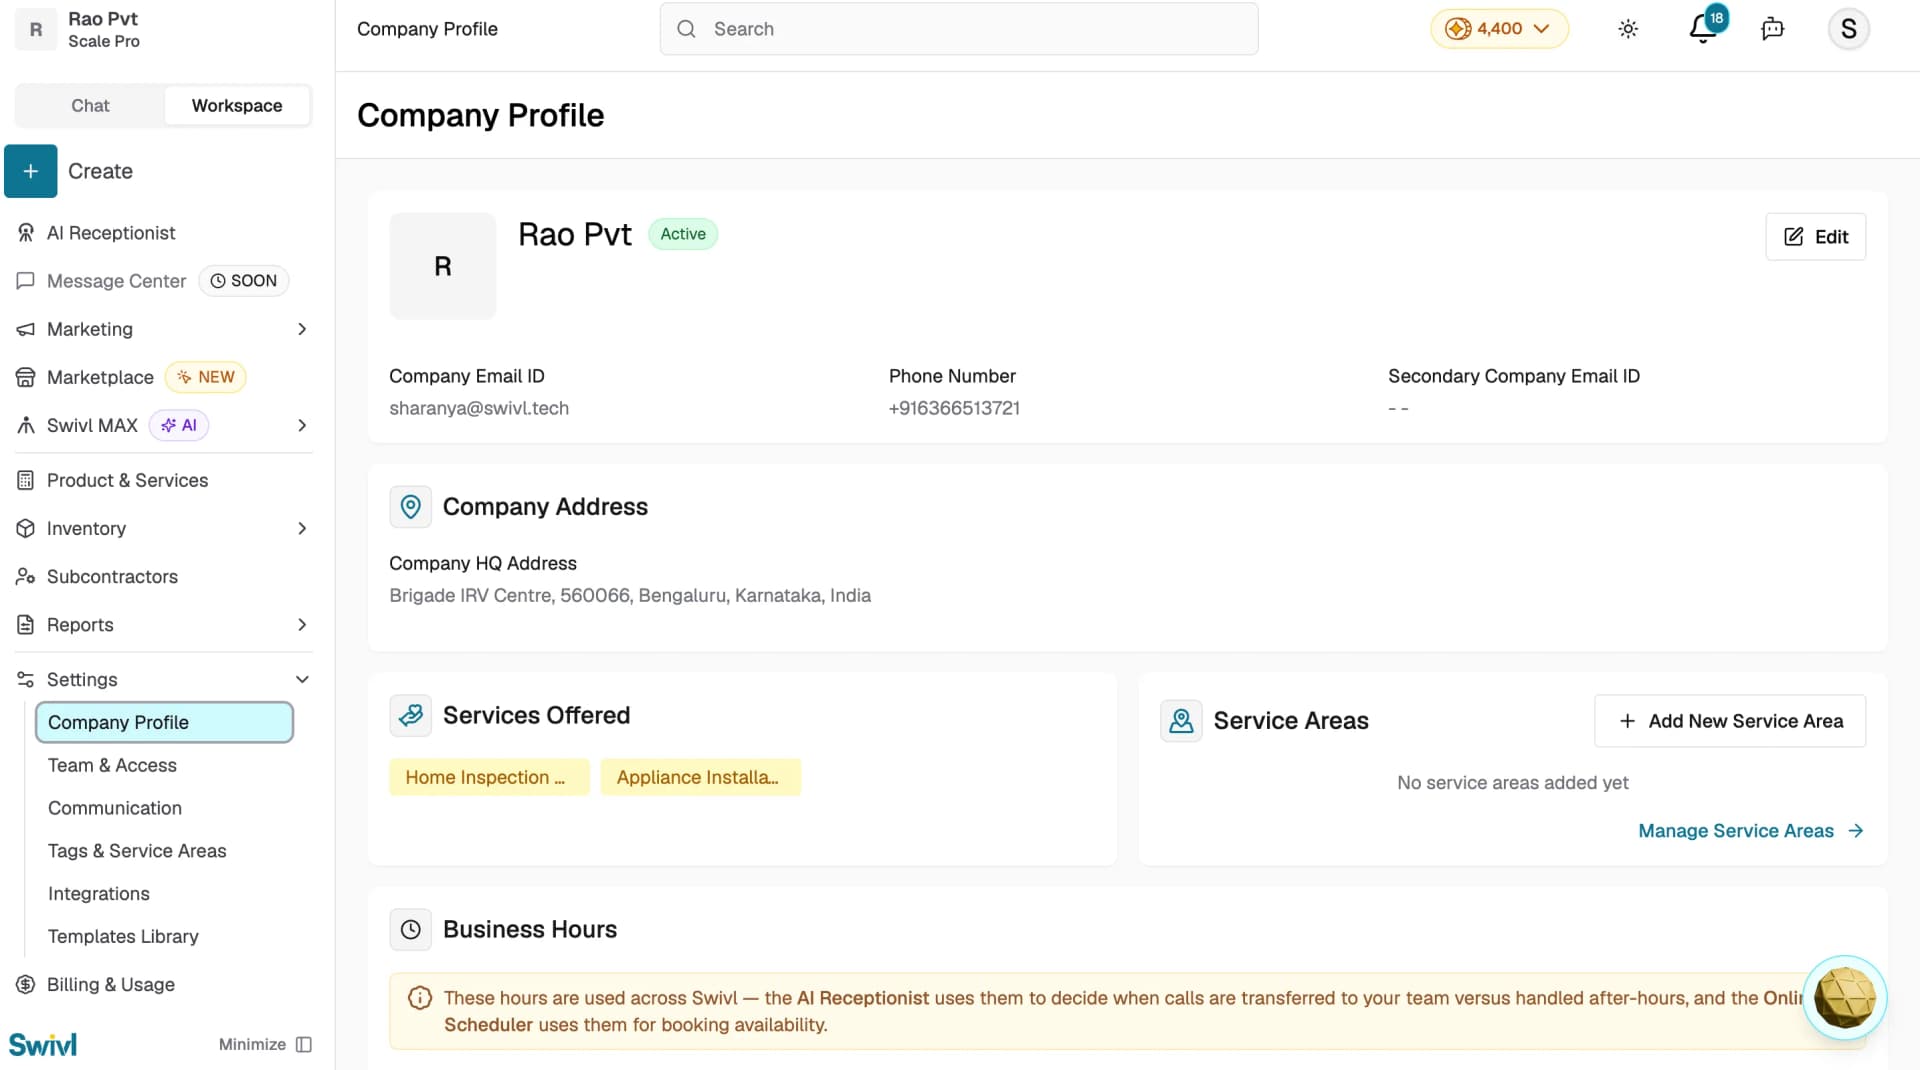1920x1070 pixels.
Task: Open Team & Access settings
Action: [112, 765]
